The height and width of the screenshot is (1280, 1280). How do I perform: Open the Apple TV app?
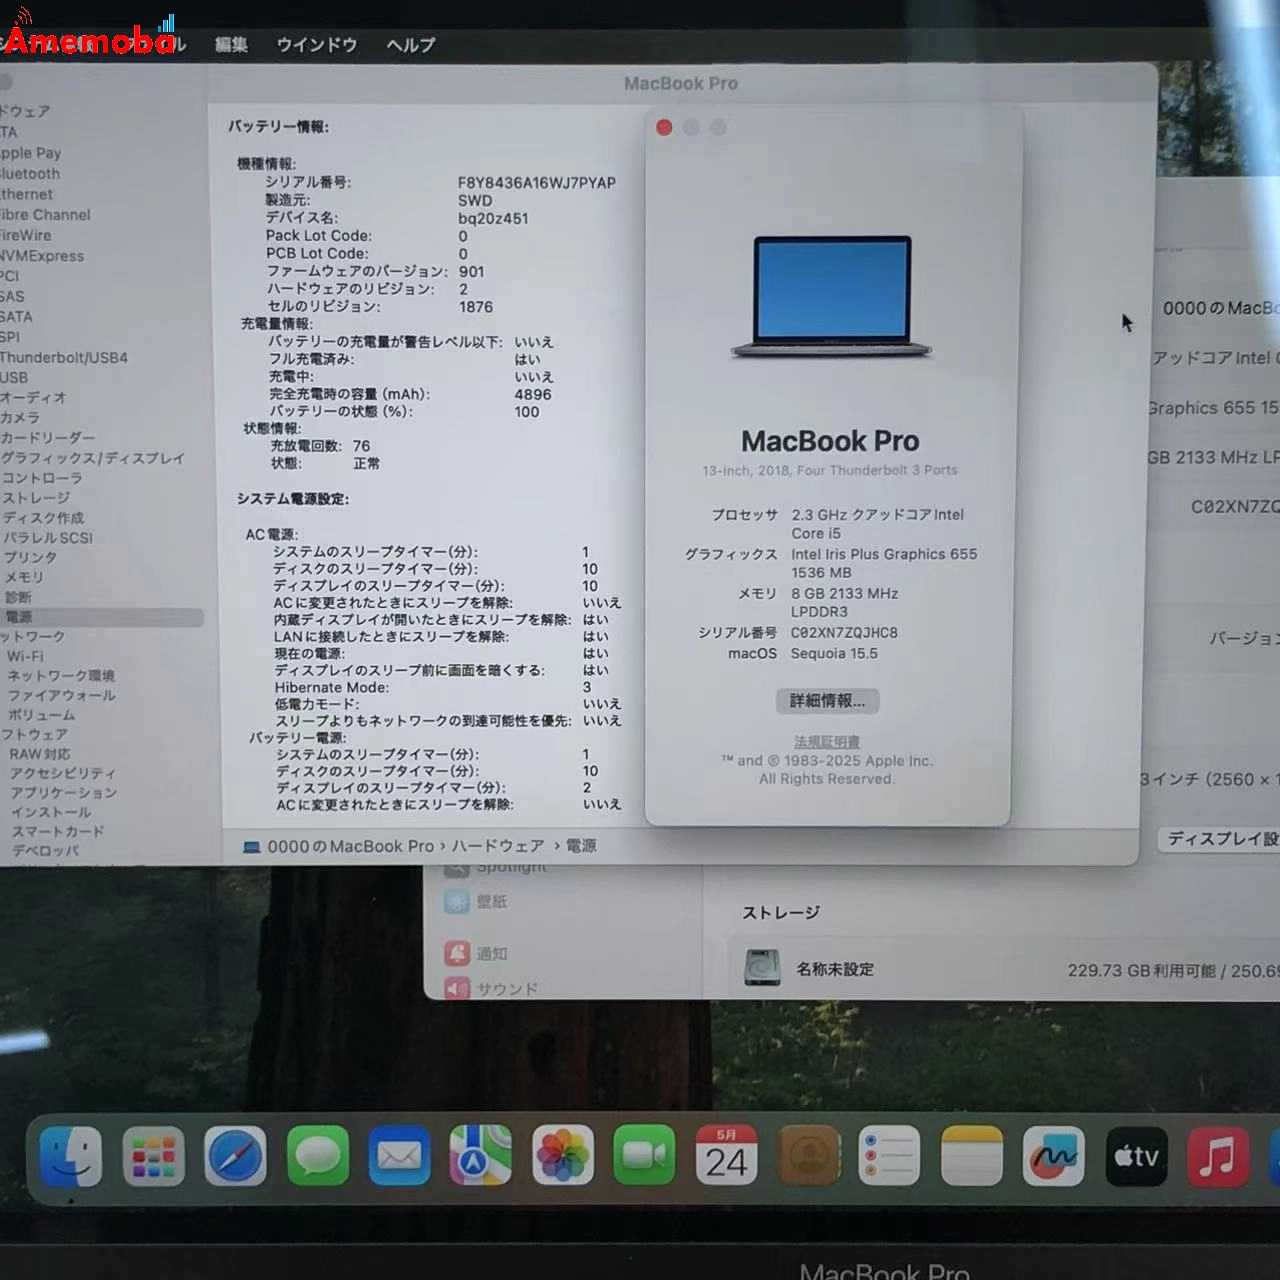1136,1157
